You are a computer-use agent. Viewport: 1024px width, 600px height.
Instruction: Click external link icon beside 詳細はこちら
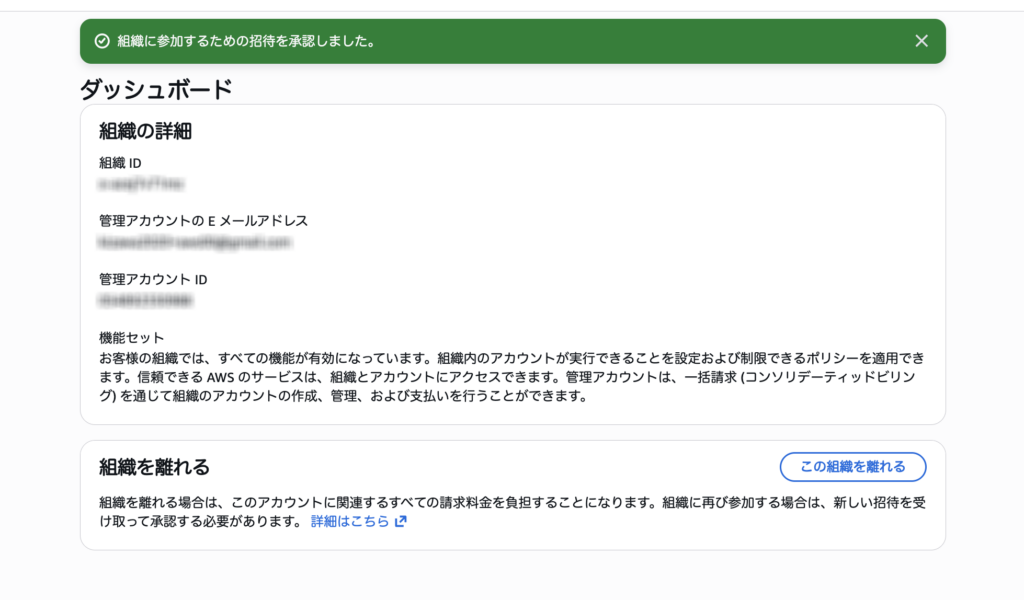pos(401,522)
